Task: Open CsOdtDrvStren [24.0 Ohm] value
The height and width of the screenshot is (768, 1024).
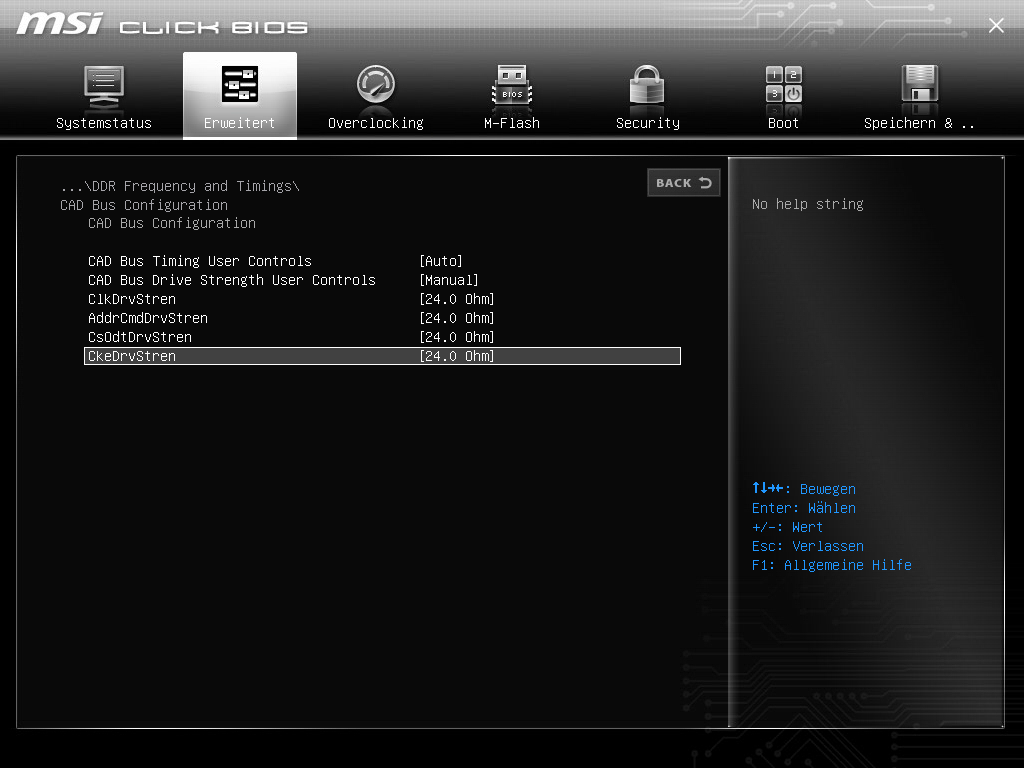Action: 456,337
